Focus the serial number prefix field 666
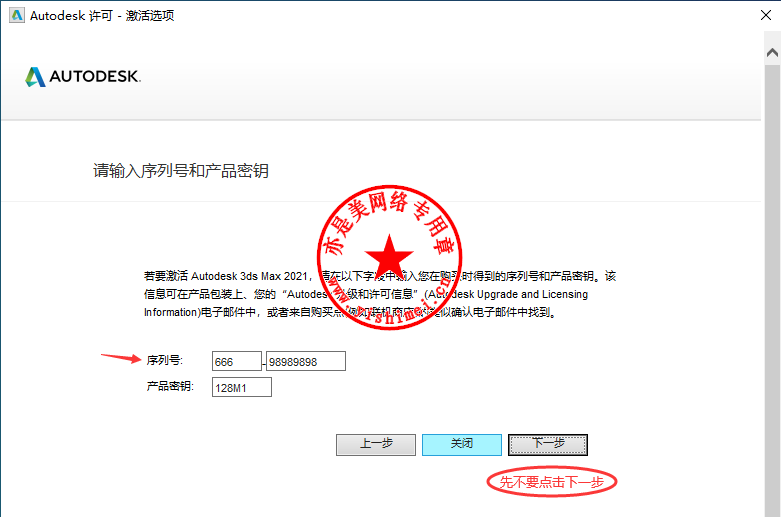The width and height of the screenshot is (781, 517). pyautogui.click(x=237, y=361)
